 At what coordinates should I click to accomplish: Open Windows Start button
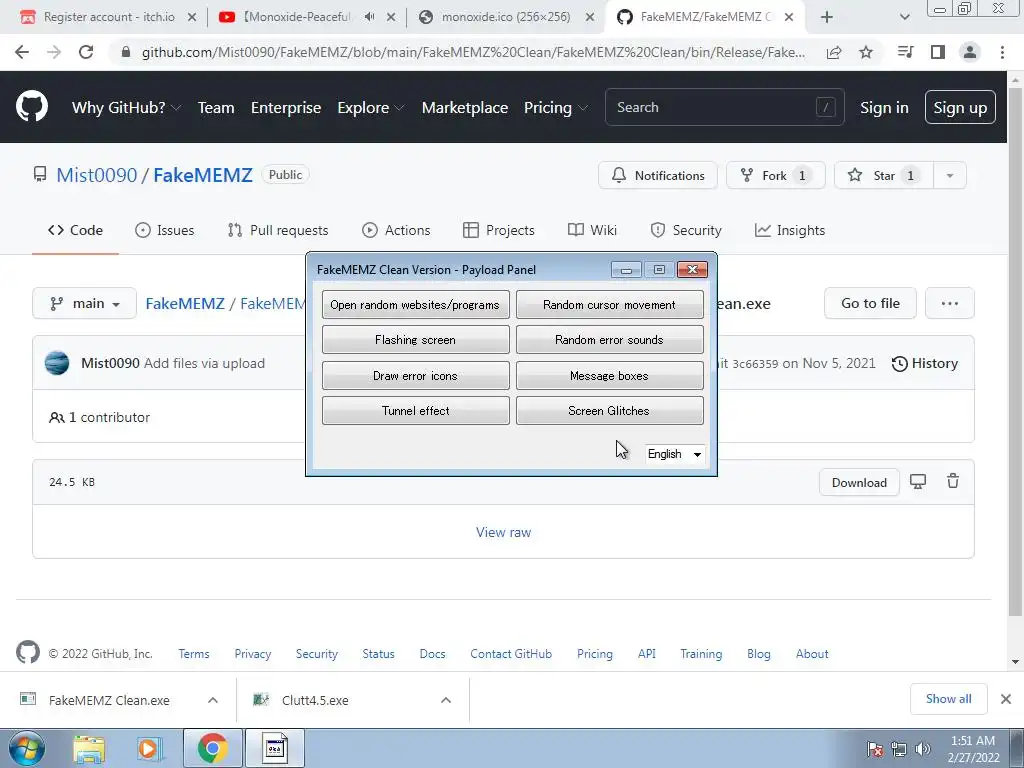(x=26, y=748)
